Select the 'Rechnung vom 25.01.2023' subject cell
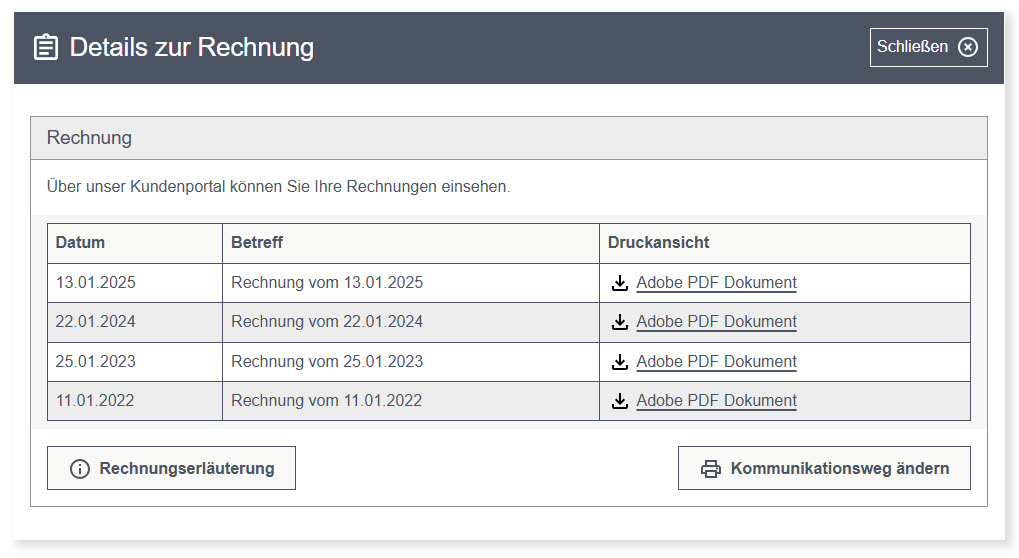 pos(327,362)
